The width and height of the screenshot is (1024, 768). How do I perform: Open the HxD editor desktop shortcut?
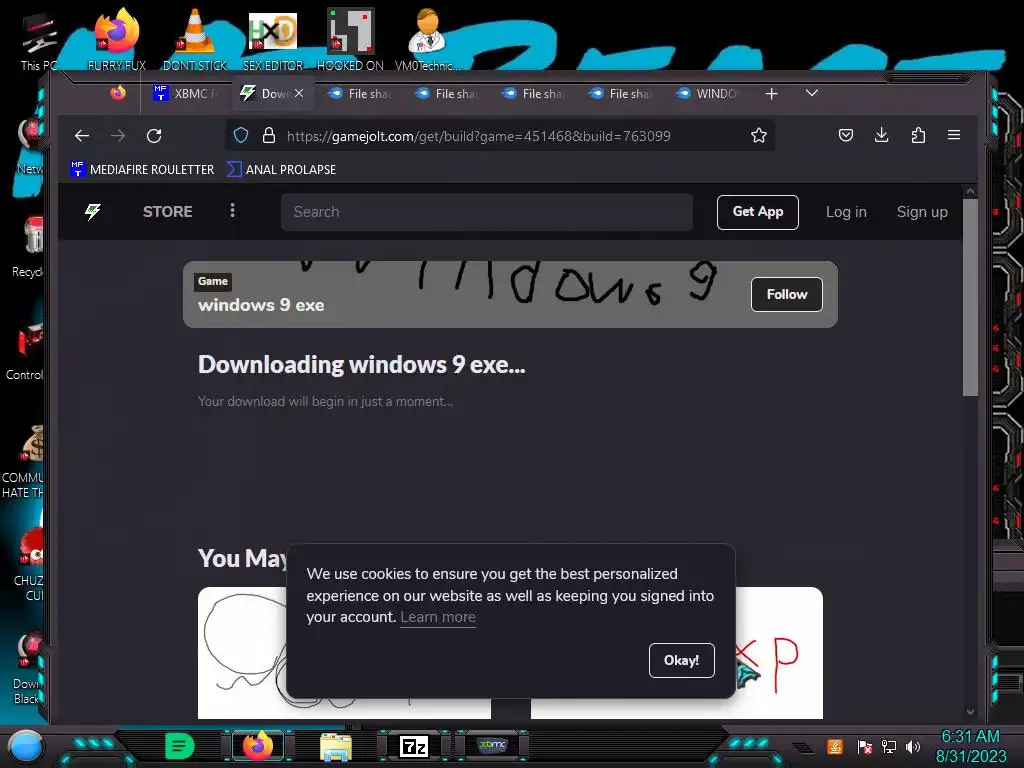(x=273, y=39)
